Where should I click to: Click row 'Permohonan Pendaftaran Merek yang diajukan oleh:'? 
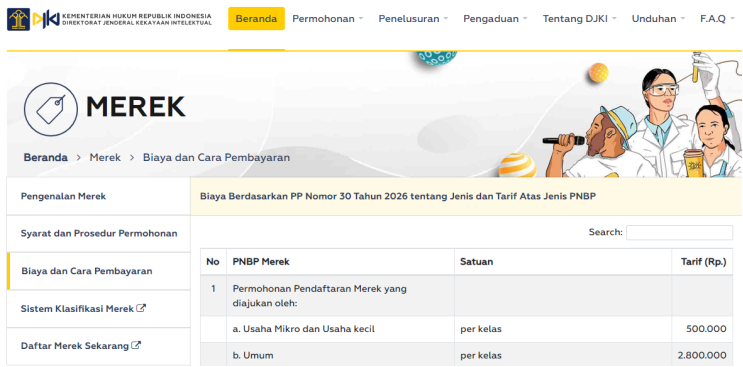point(466,295)
